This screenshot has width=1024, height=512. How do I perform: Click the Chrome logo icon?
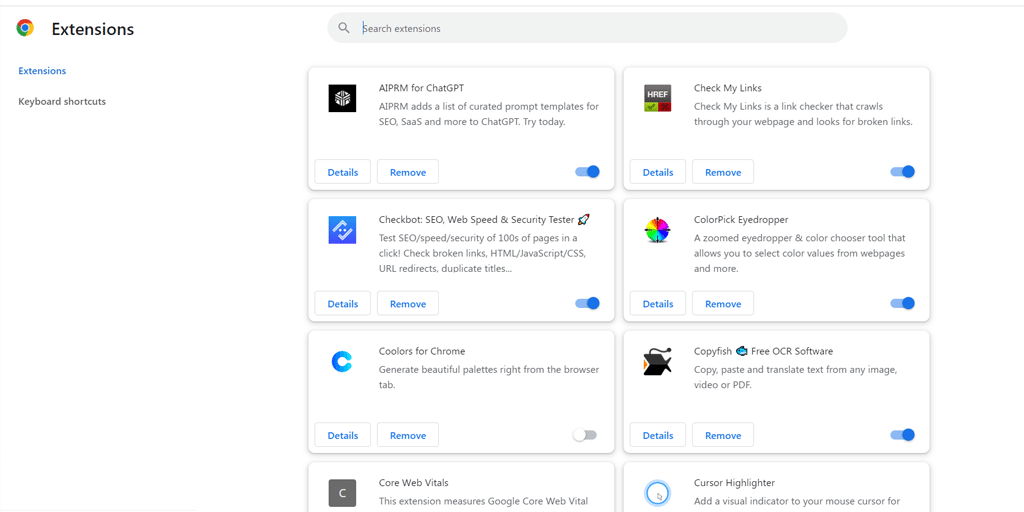[25, 29]
